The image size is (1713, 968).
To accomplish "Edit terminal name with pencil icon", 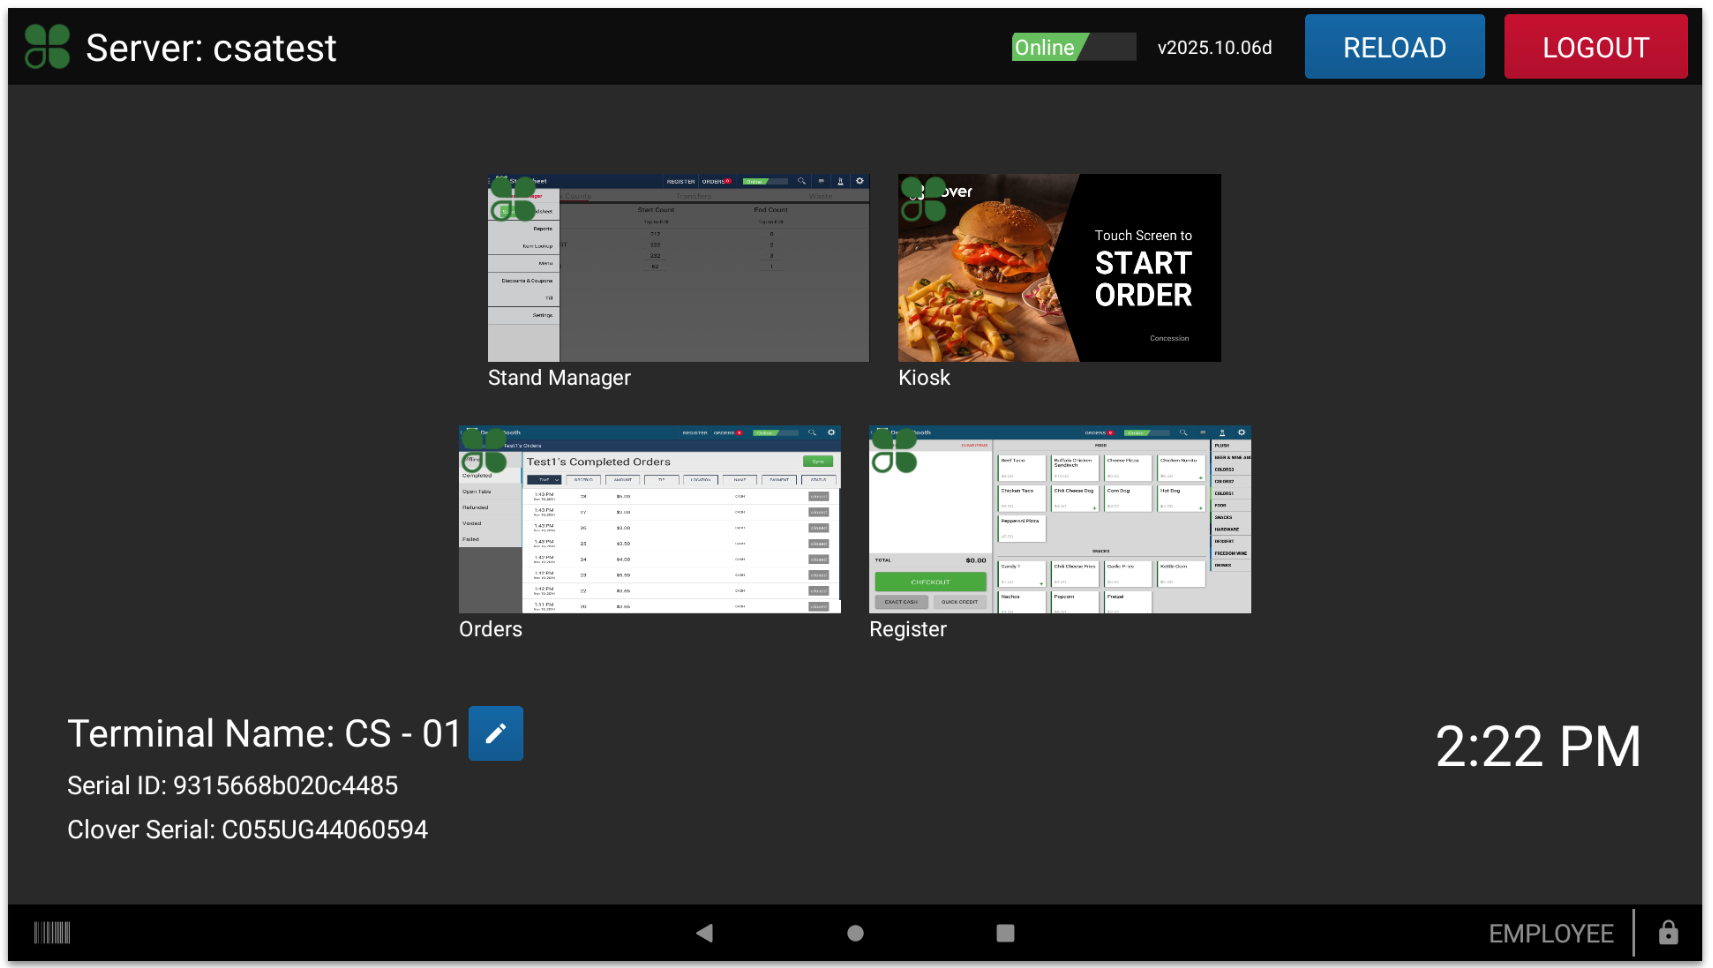I will click(496, 733).
